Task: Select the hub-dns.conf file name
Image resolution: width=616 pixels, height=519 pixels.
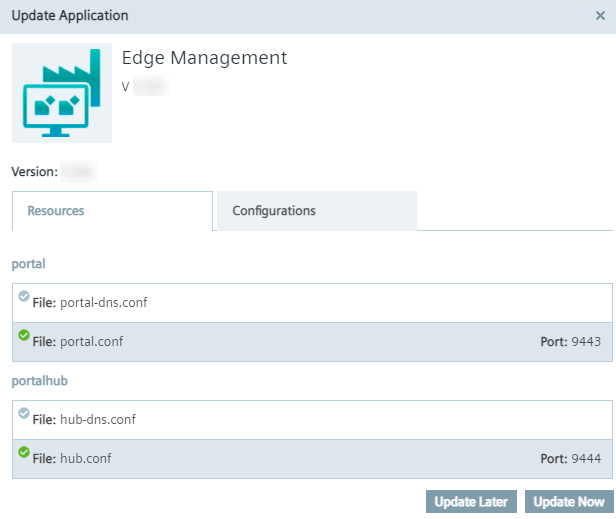Action: 98,420
